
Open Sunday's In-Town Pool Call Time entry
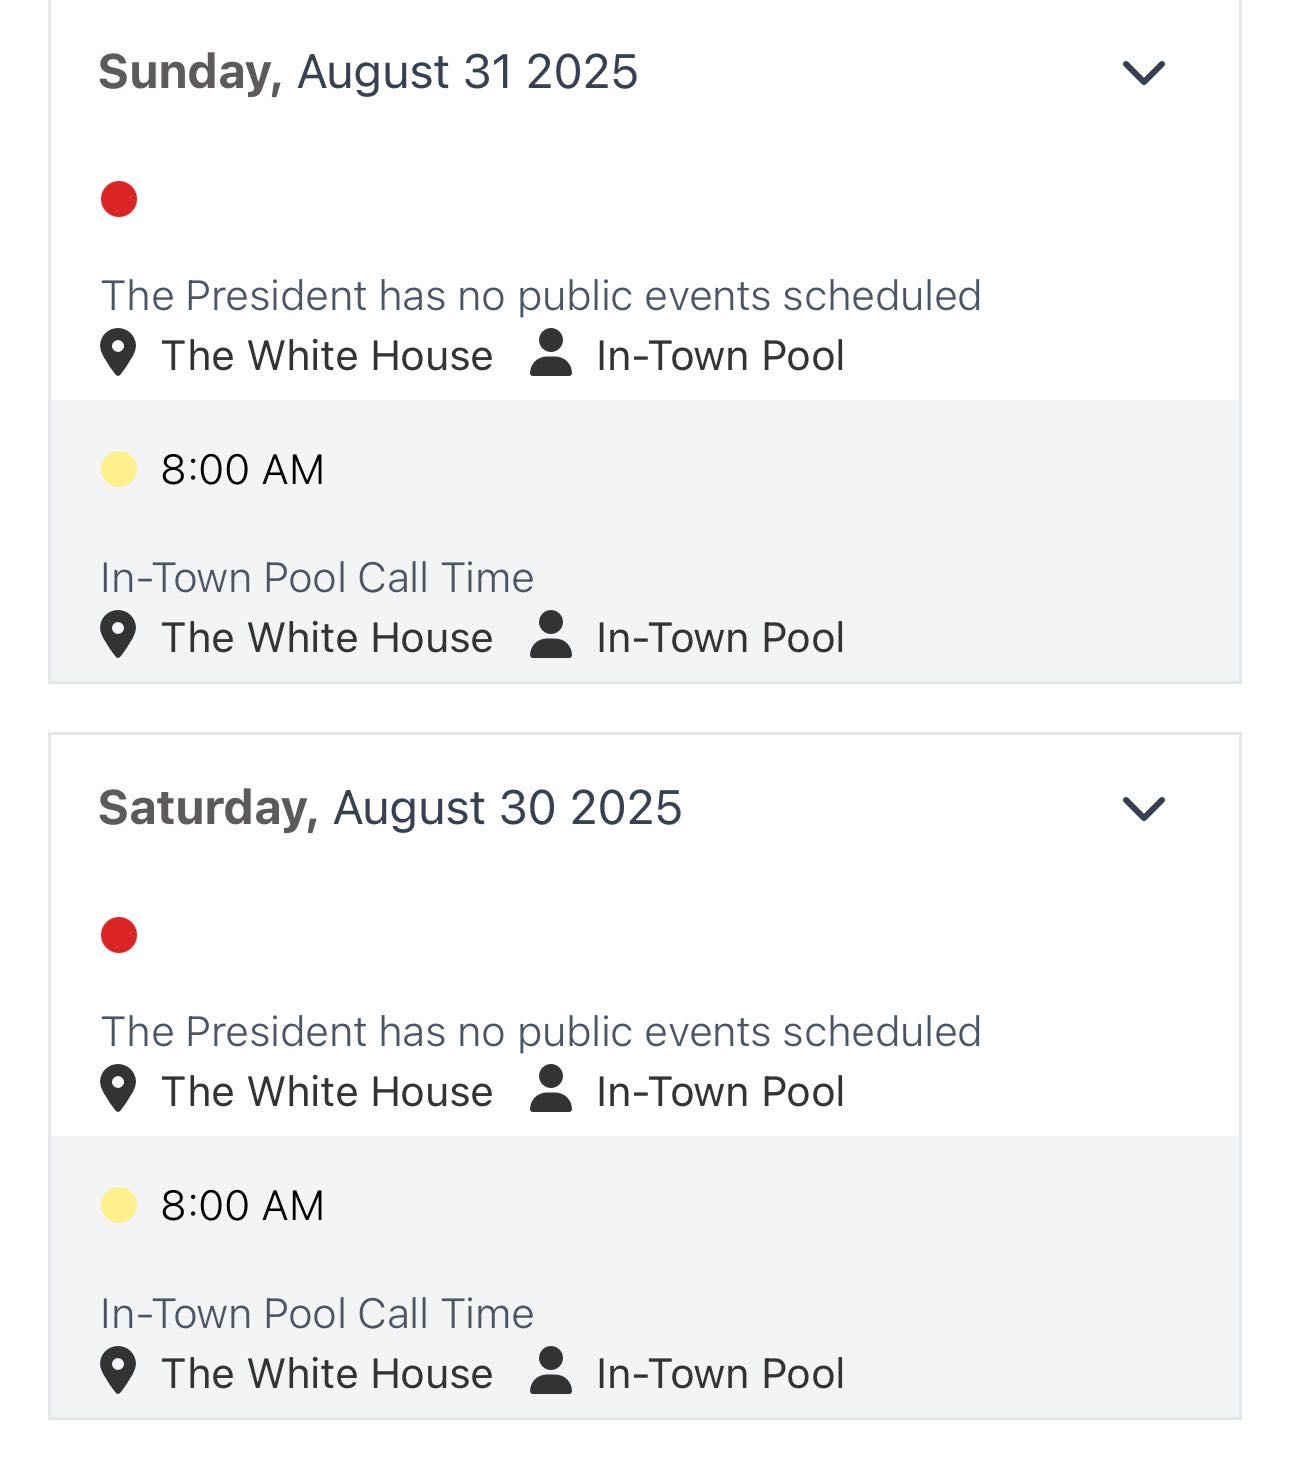317,578
